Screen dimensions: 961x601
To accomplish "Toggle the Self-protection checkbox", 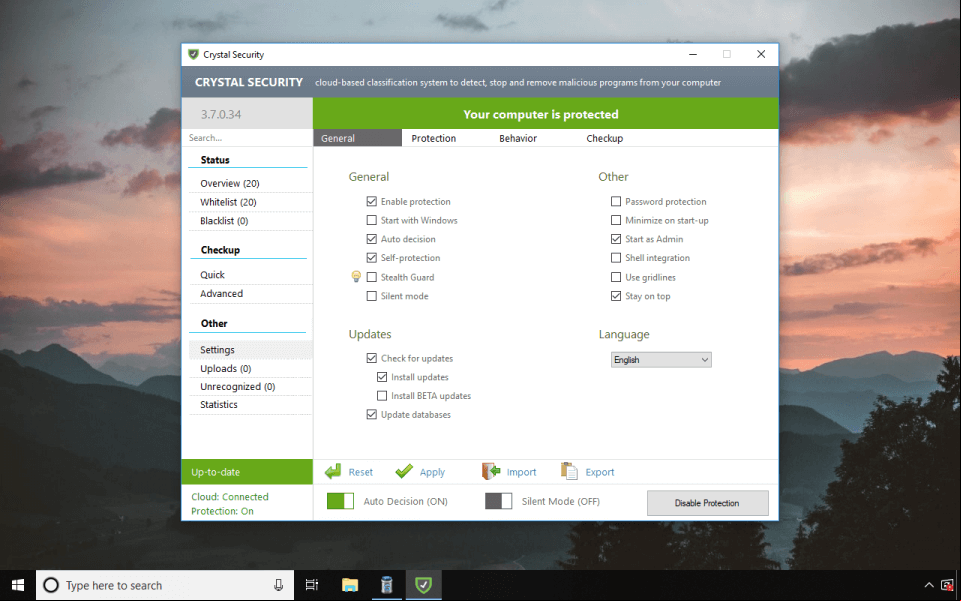I will 371,257.
